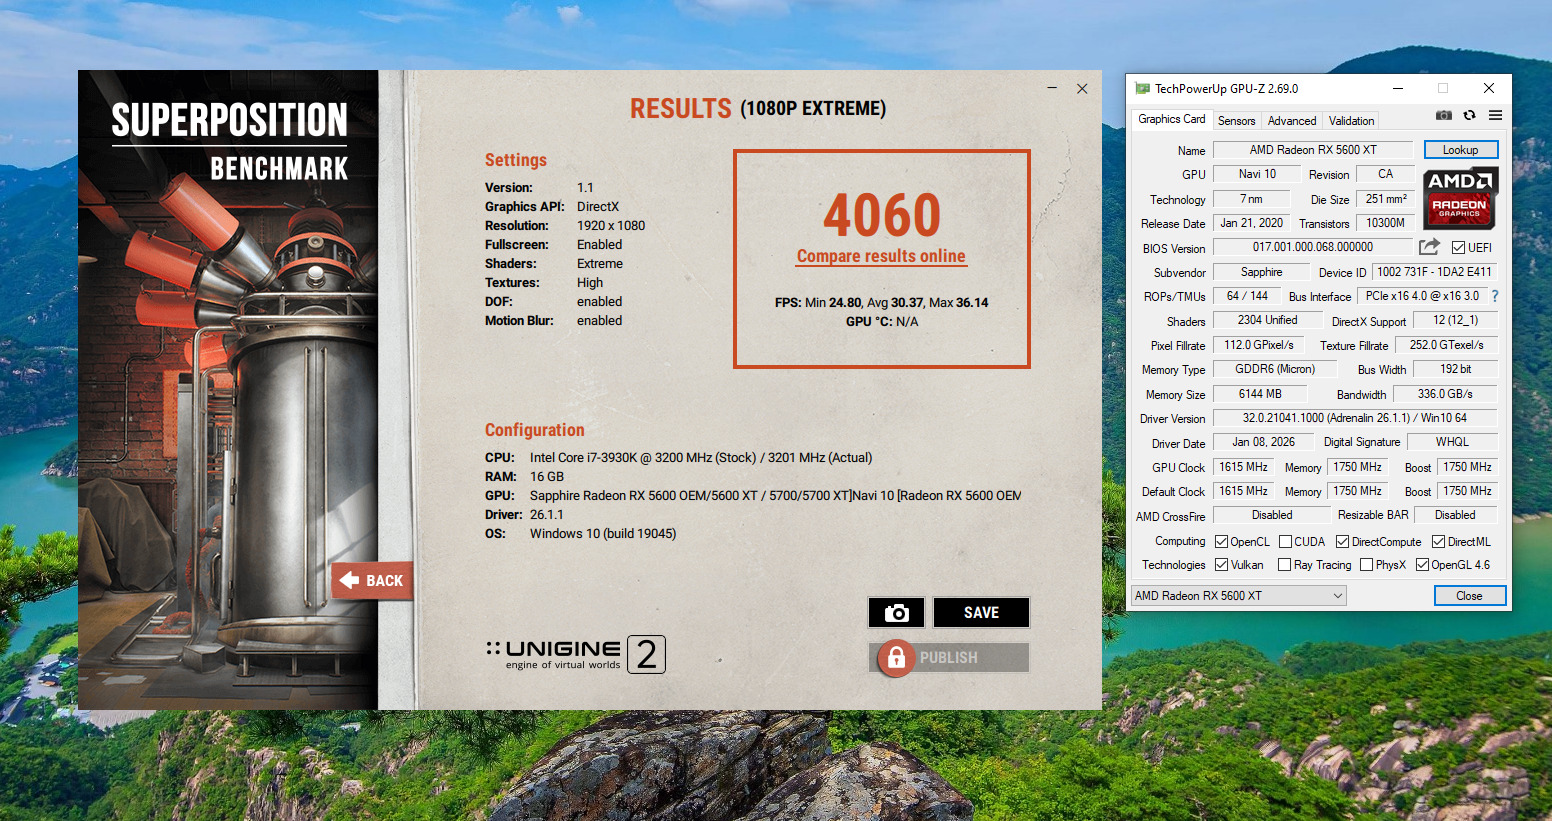Click the Driver Version field
The image size is (1552, 821).
pos(1355,418)
